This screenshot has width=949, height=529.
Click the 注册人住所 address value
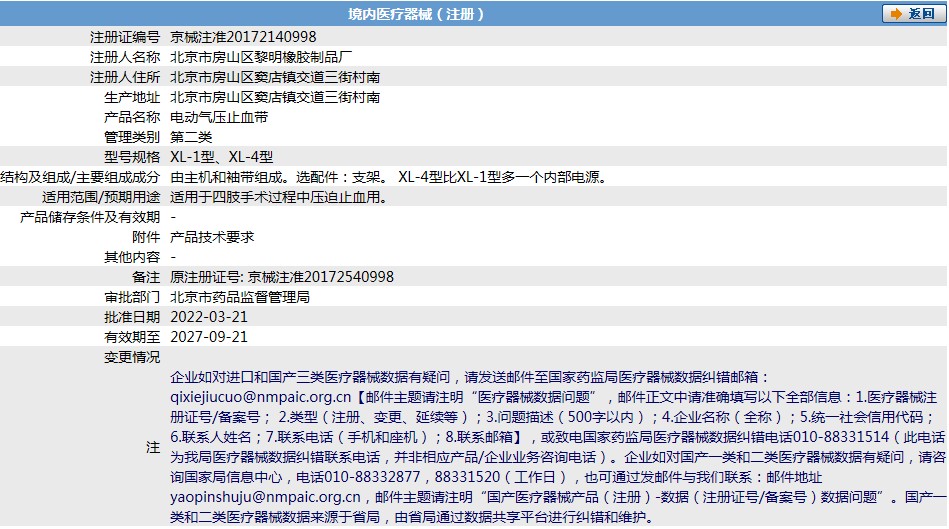[275, 77]
